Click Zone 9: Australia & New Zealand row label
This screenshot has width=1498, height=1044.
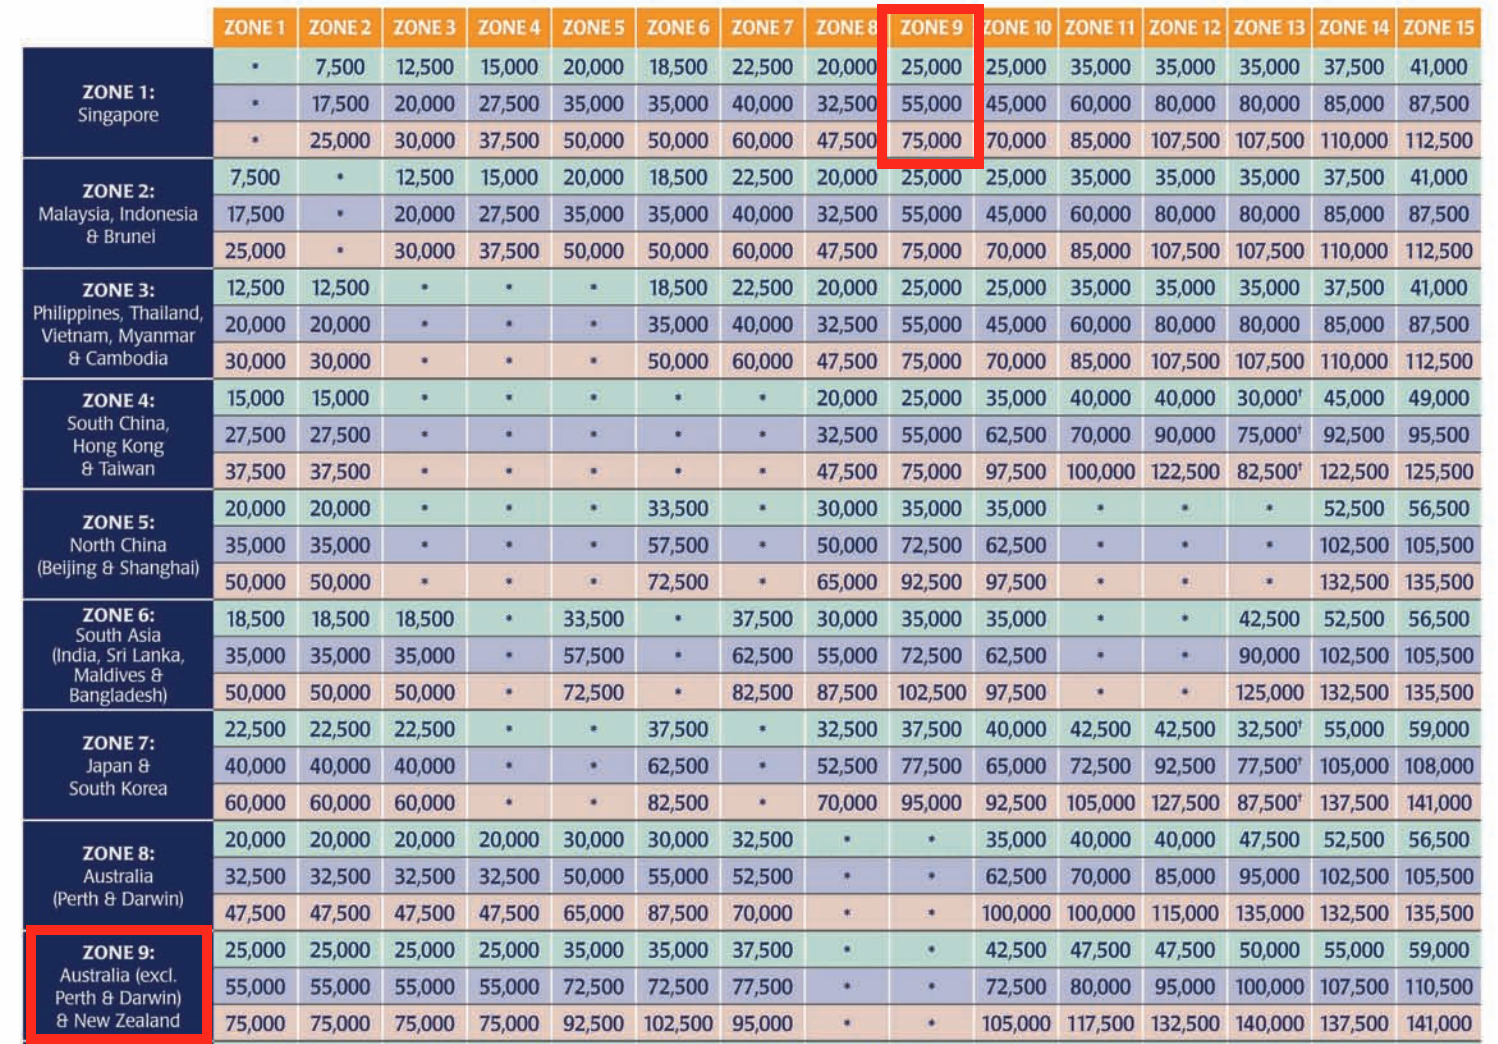[118, 986]
